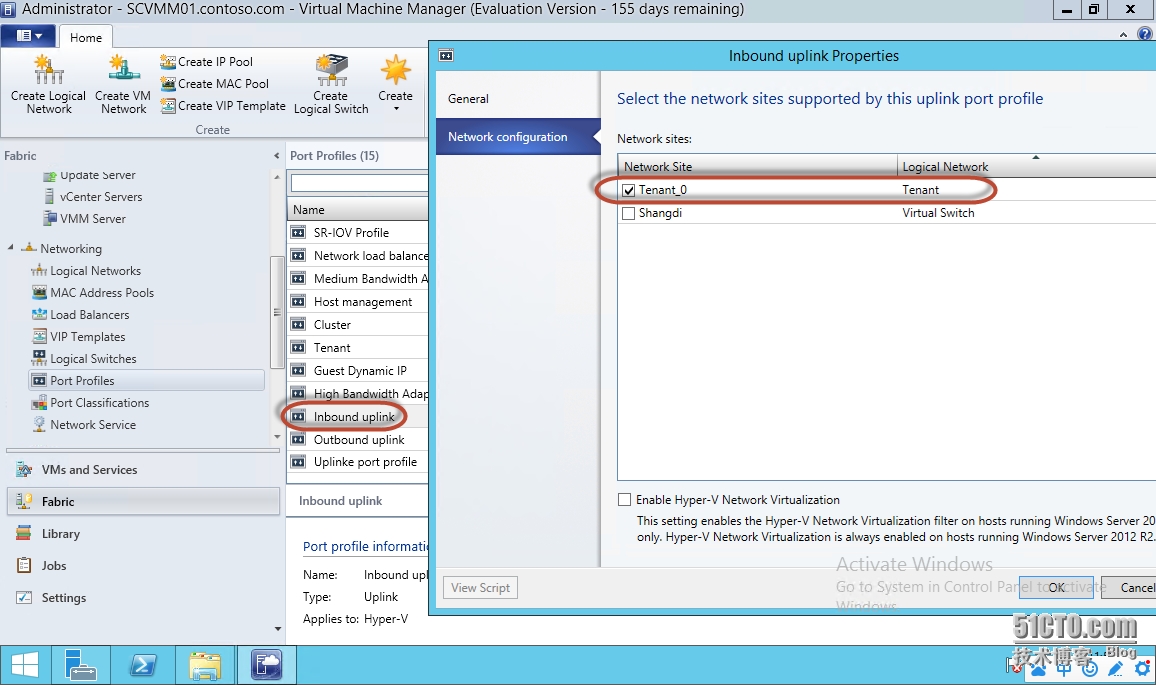Viewport: 1156px width, 685px height.
Task: Collapse the Fabric navigation pane
Action: tap(276, 156)
